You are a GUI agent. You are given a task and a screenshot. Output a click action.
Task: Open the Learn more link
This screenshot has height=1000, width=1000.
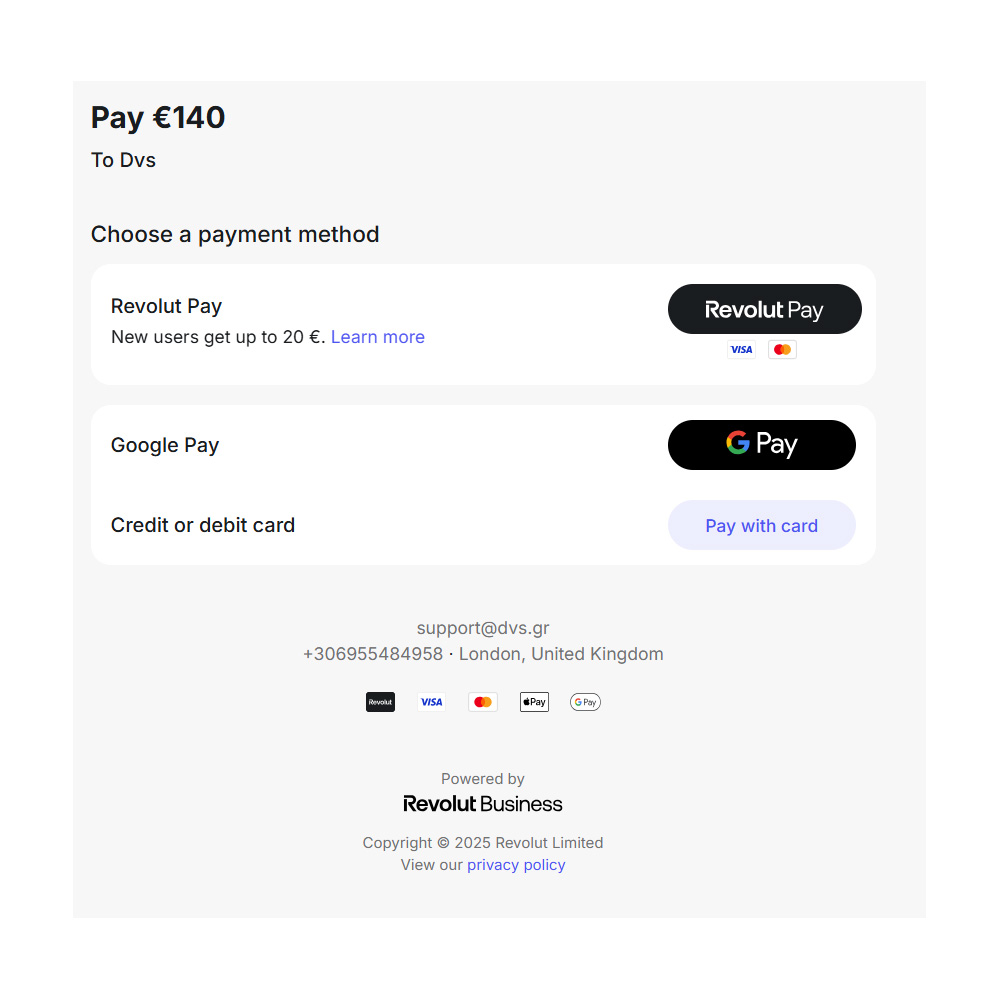pyautogui.click(x=377, y=337)
